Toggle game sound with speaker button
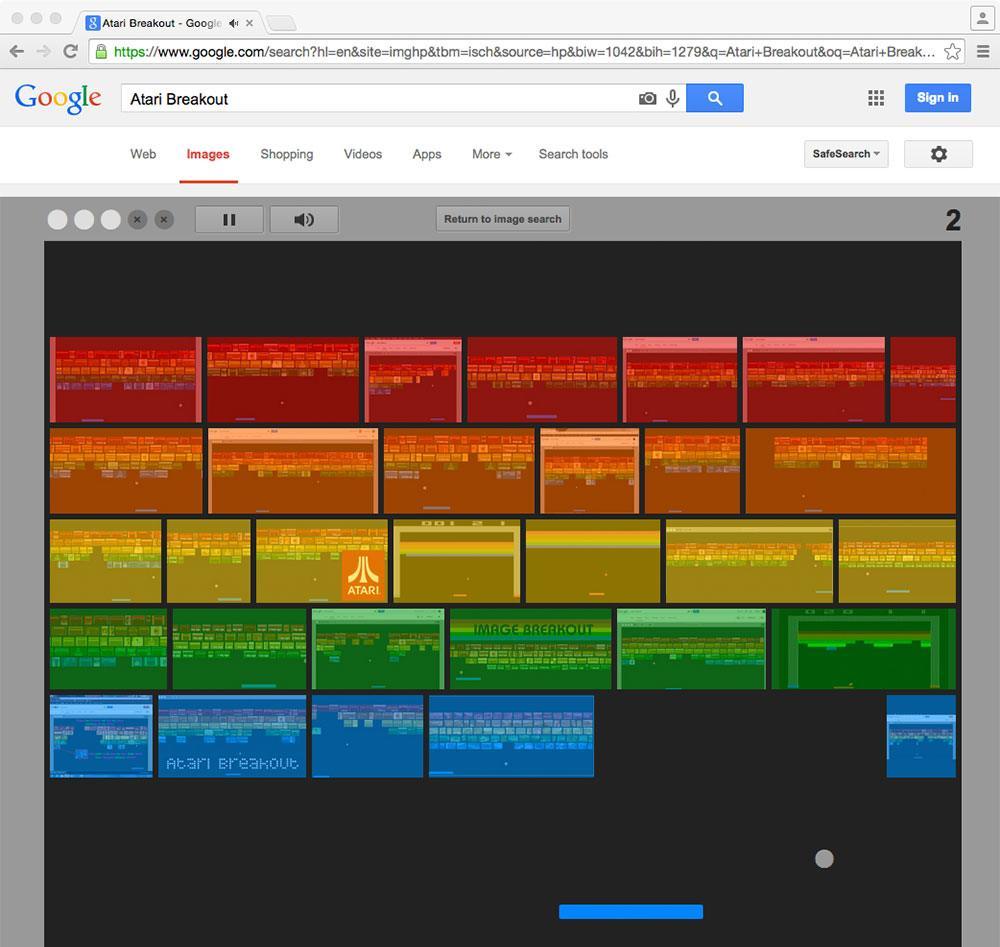 [x=304, y=219]
